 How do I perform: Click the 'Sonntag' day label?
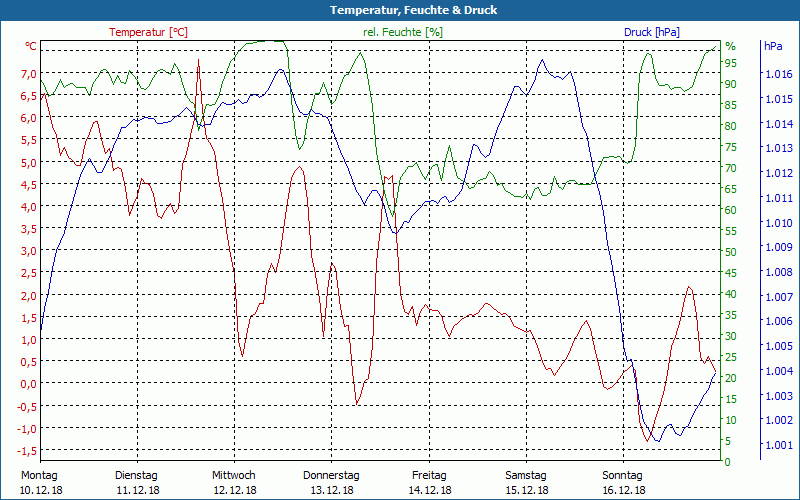(x=622, y=475)
